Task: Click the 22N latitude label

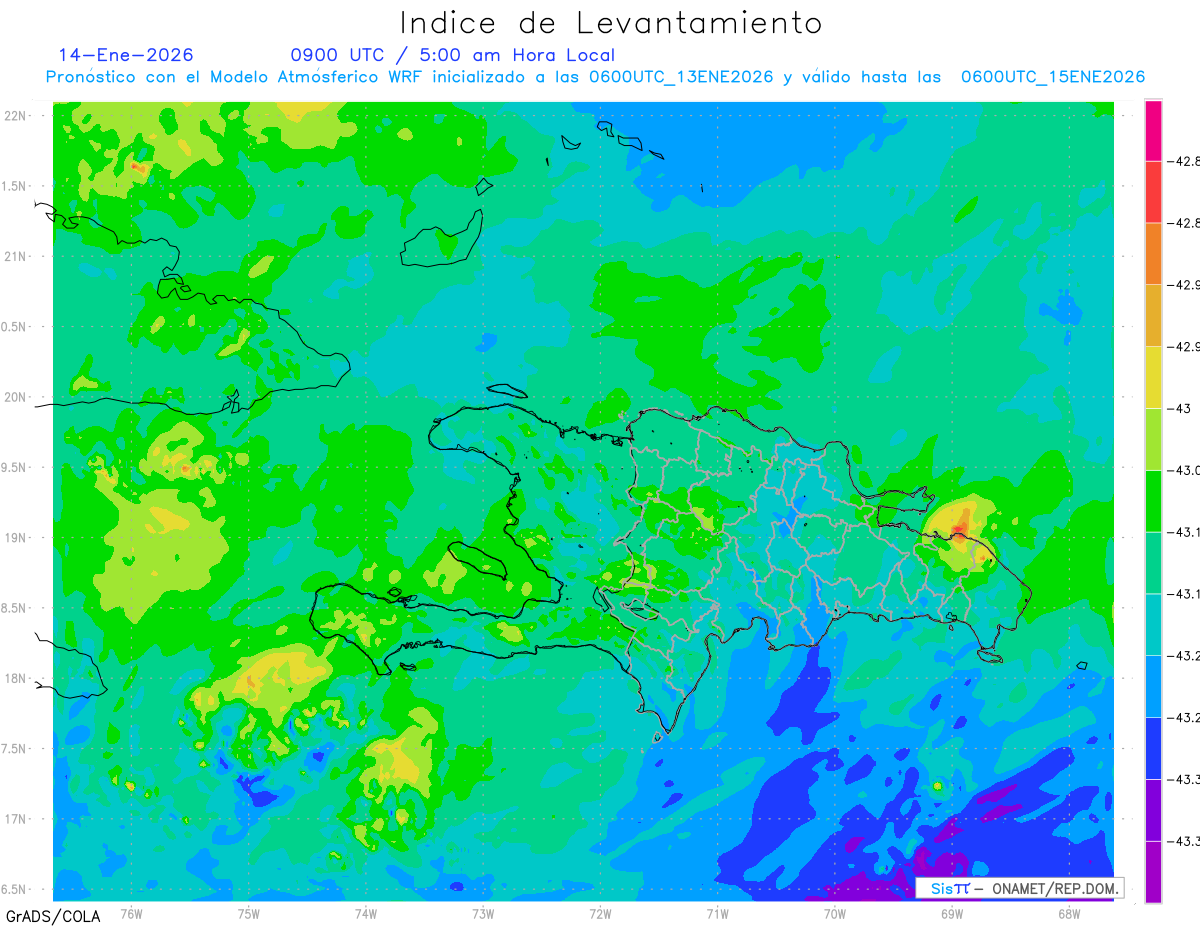Action: pos(17,115)
